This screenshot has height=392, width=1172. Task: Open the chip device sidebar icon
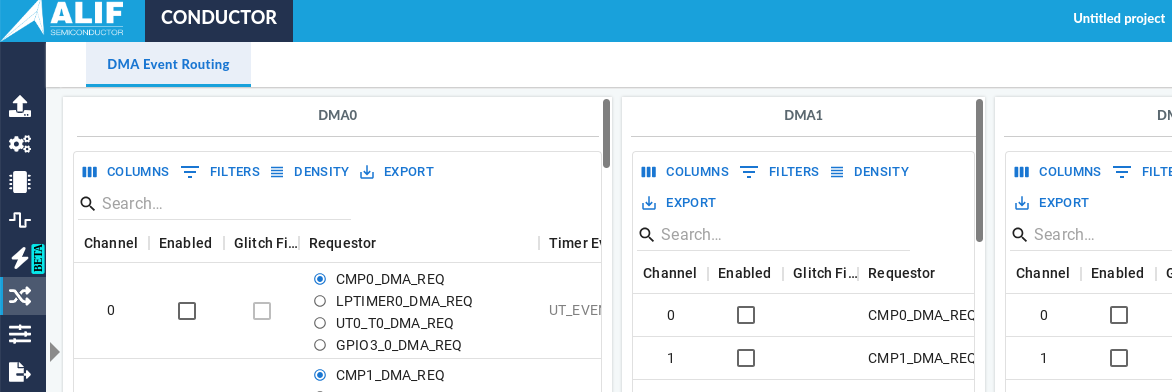[x=20, y=182]
